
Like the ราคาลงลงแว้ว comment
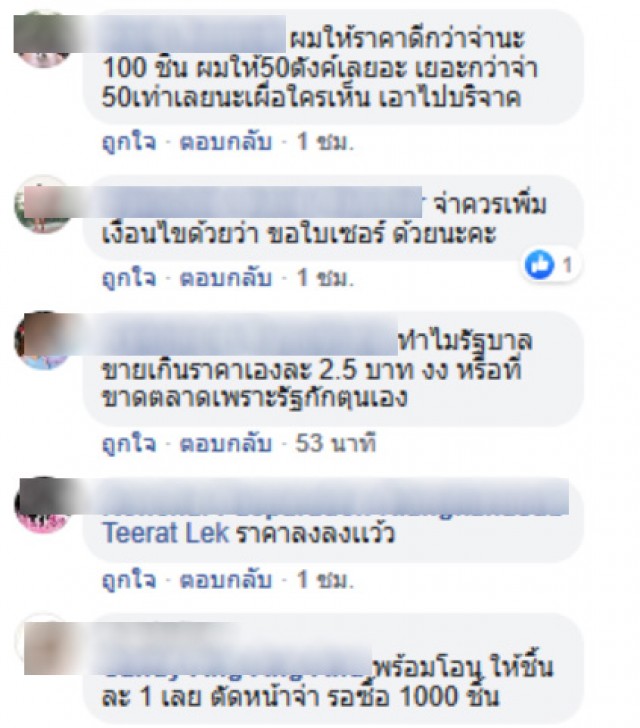129,580
